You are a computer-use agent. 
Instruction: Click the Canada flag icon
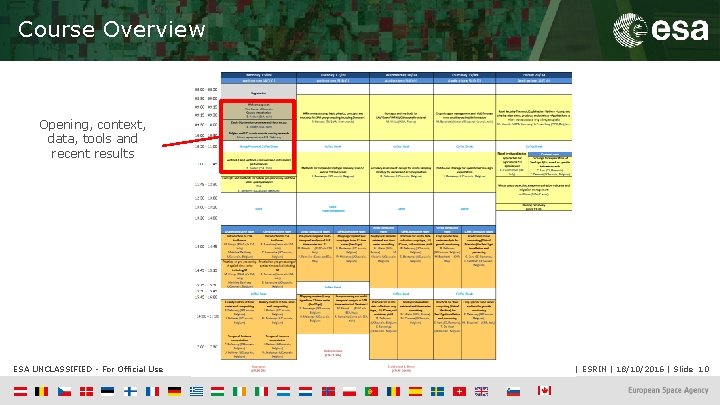tap(545, 391)
